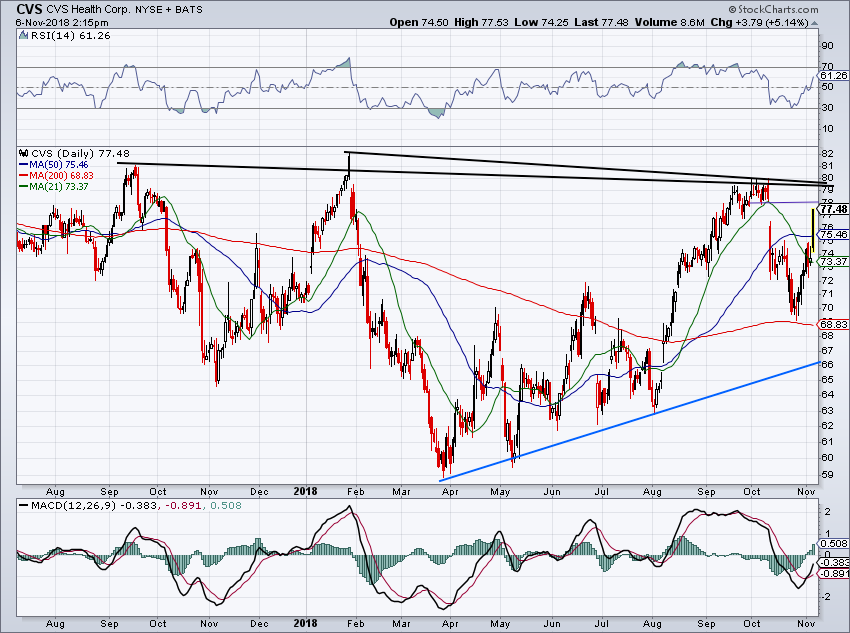
Task: Click the candlestick icon beside CVS (Daily)
Action: [x=23, y=153]
